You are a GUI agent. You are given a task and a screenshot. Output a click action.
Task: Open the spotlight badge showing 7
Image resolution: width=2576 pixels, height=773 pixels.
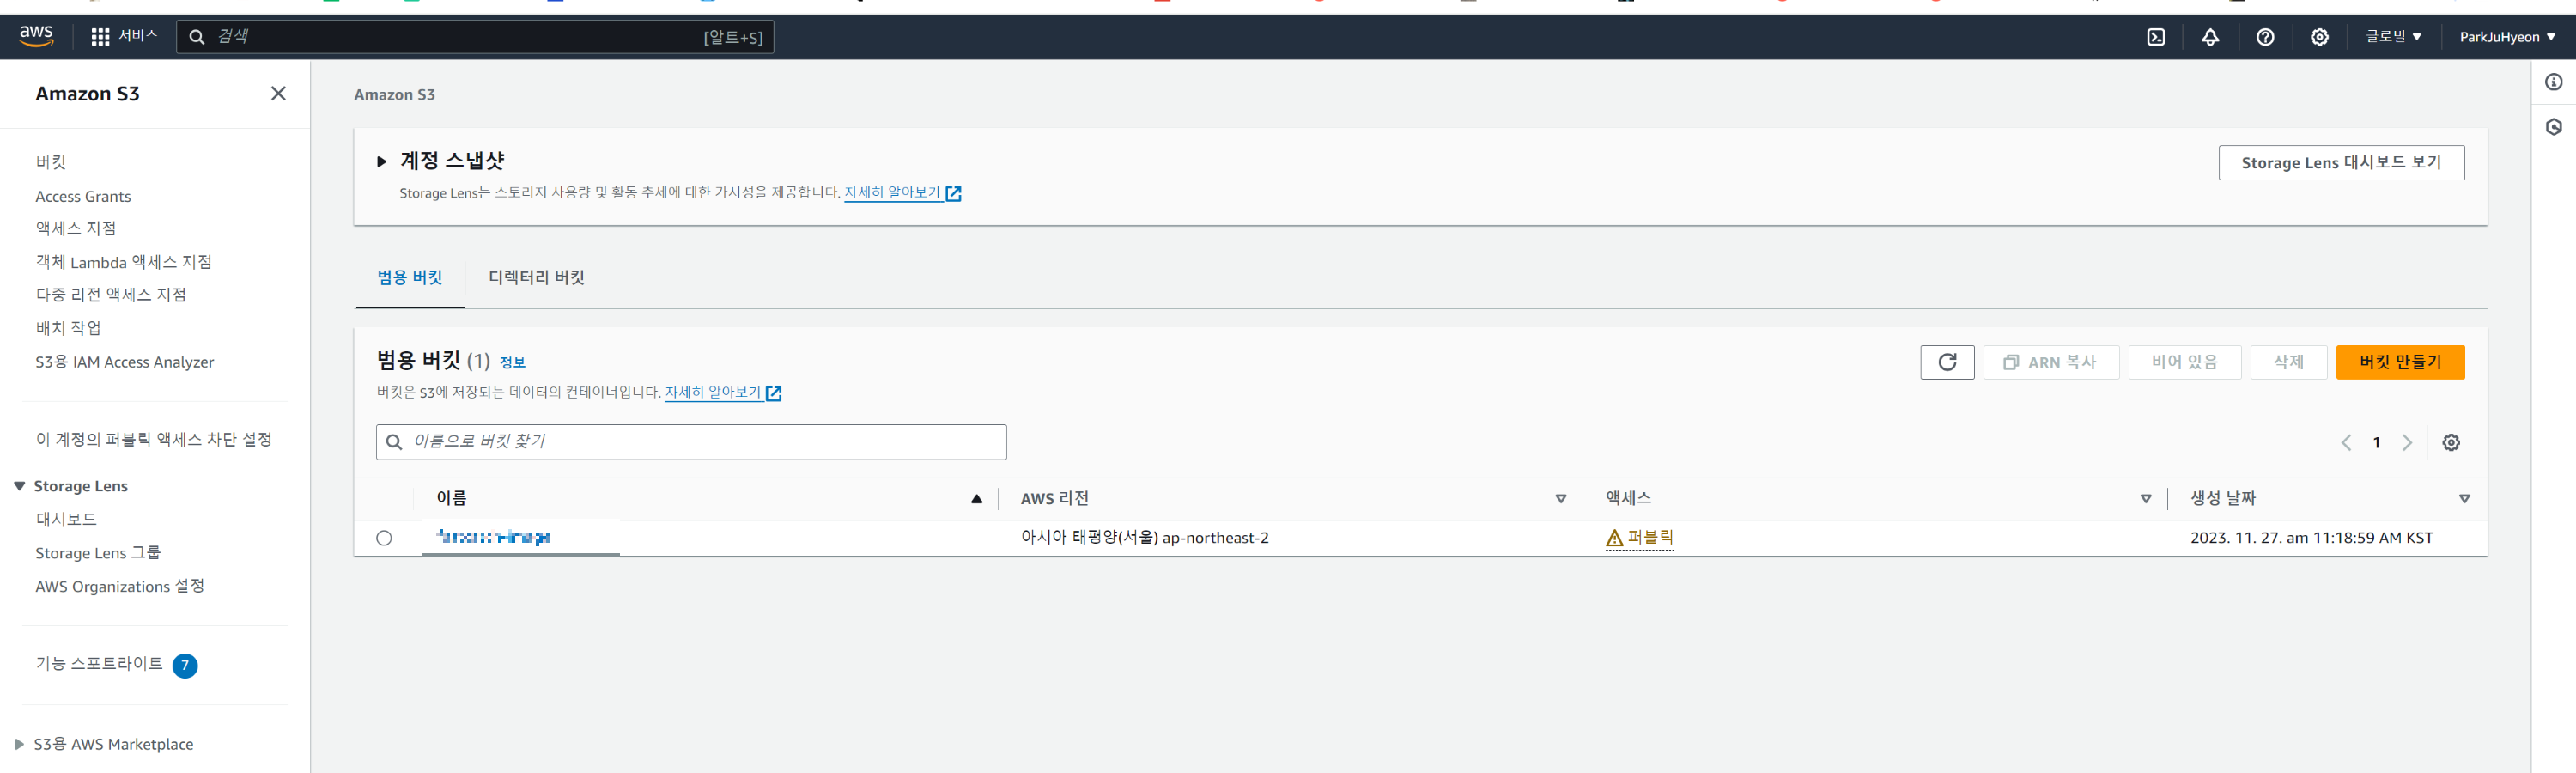click(x=185, y=665)
